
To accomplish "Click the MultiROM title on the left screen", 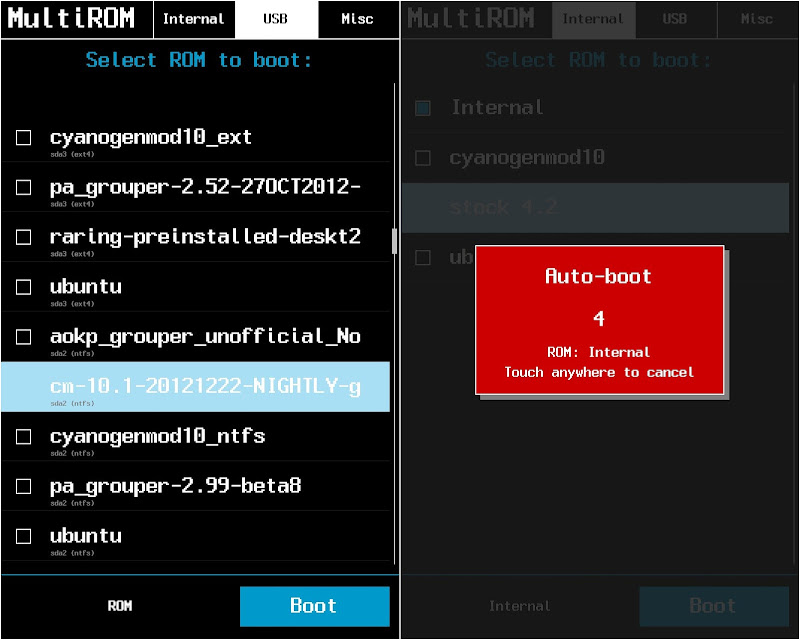I will [71, 18].
